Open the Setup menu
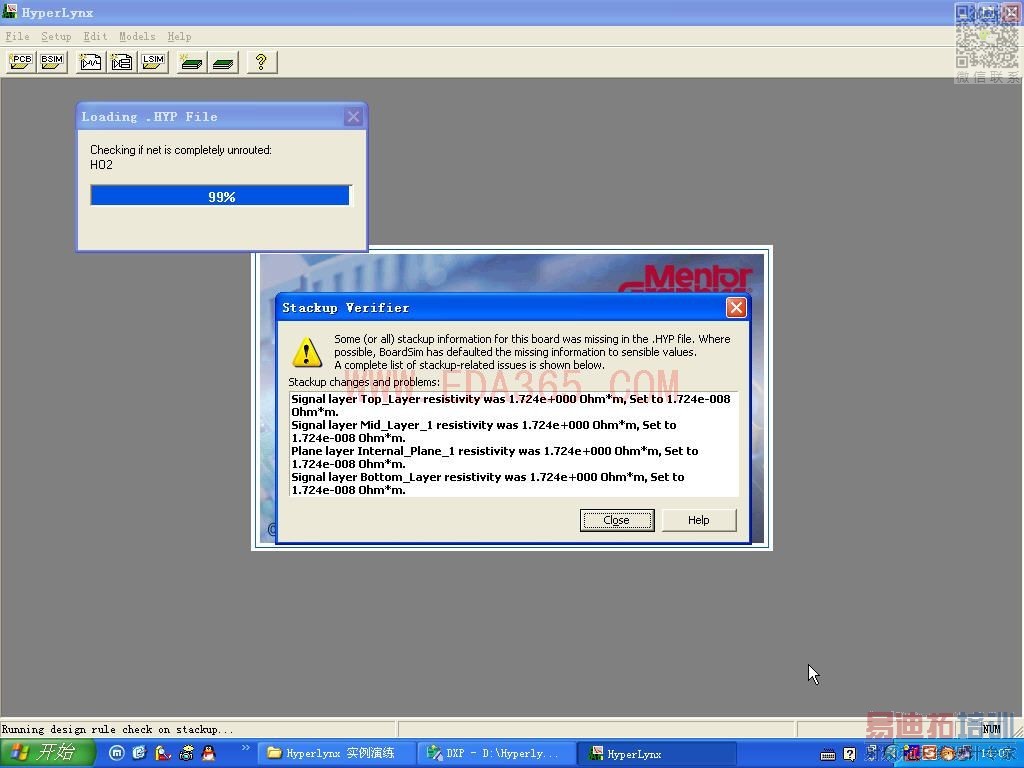 [56, 37]
